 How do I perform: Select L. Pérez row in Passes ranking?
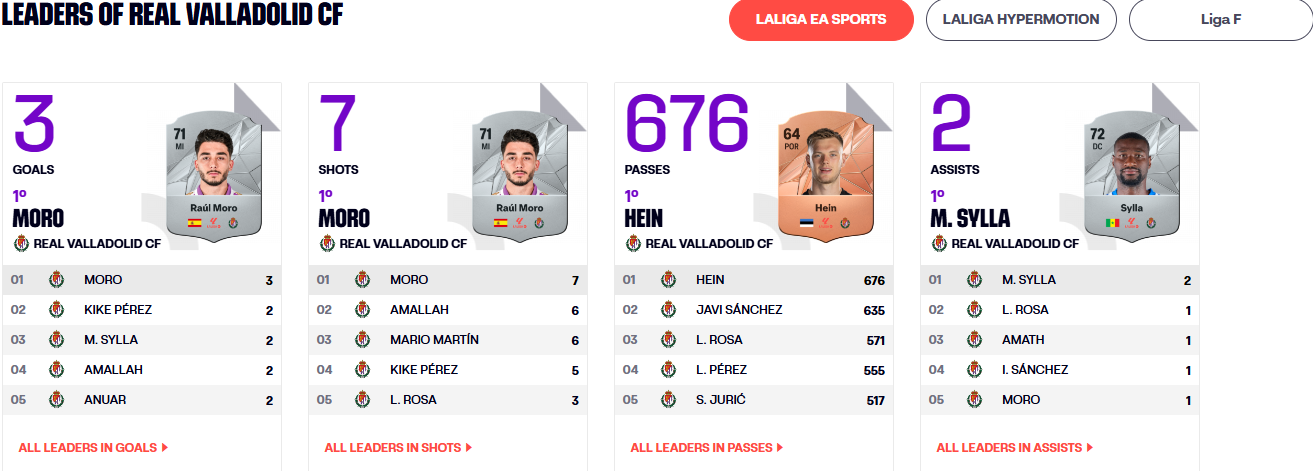click(754, 370)
